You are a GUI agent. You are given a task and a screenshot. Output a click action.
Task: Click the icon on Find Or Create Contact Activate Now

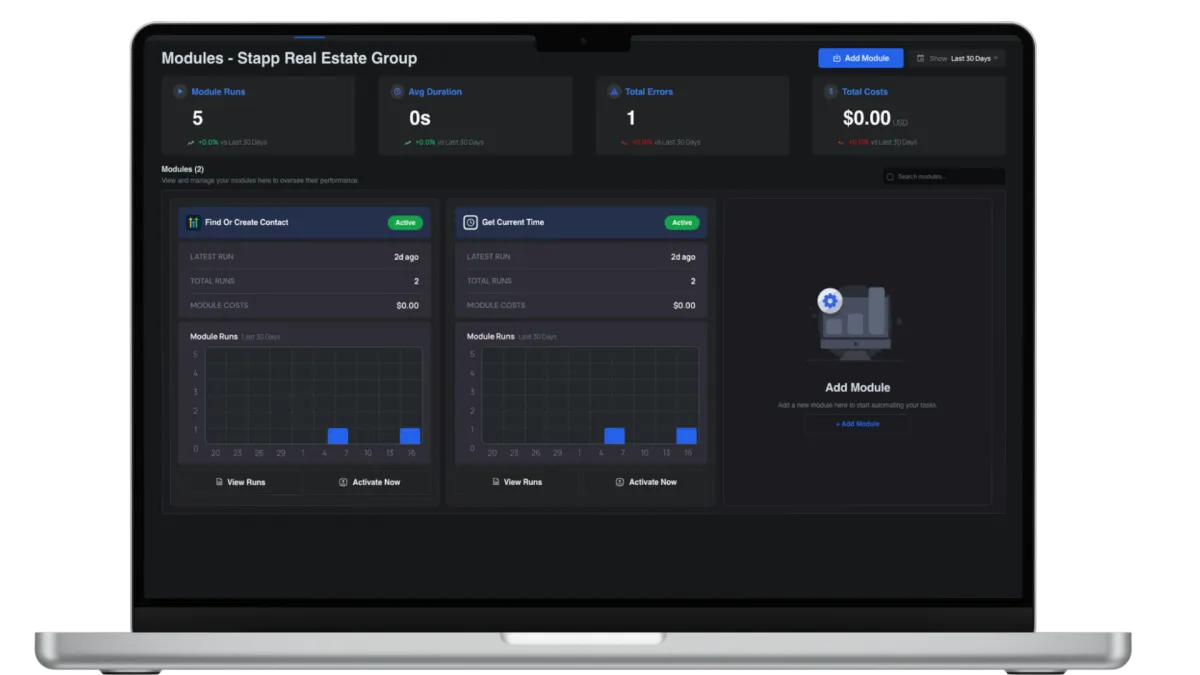click(x=343, y=482)
